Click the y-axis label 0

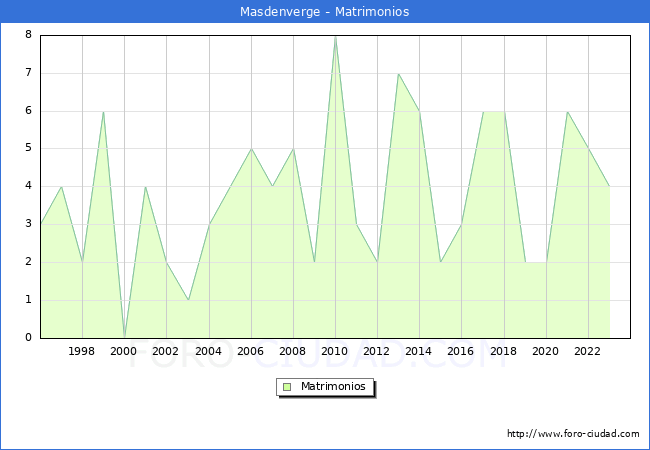pos(28,337)
